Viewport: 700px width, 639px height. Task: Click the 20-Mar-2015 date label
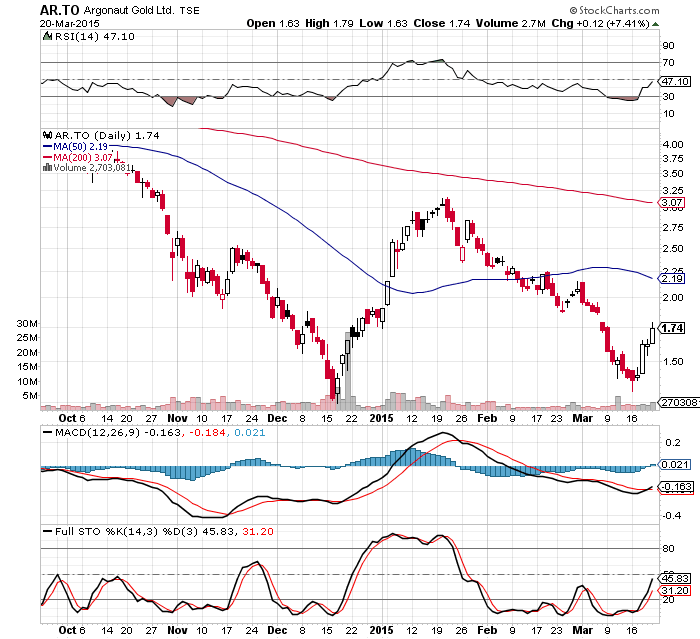70,24
